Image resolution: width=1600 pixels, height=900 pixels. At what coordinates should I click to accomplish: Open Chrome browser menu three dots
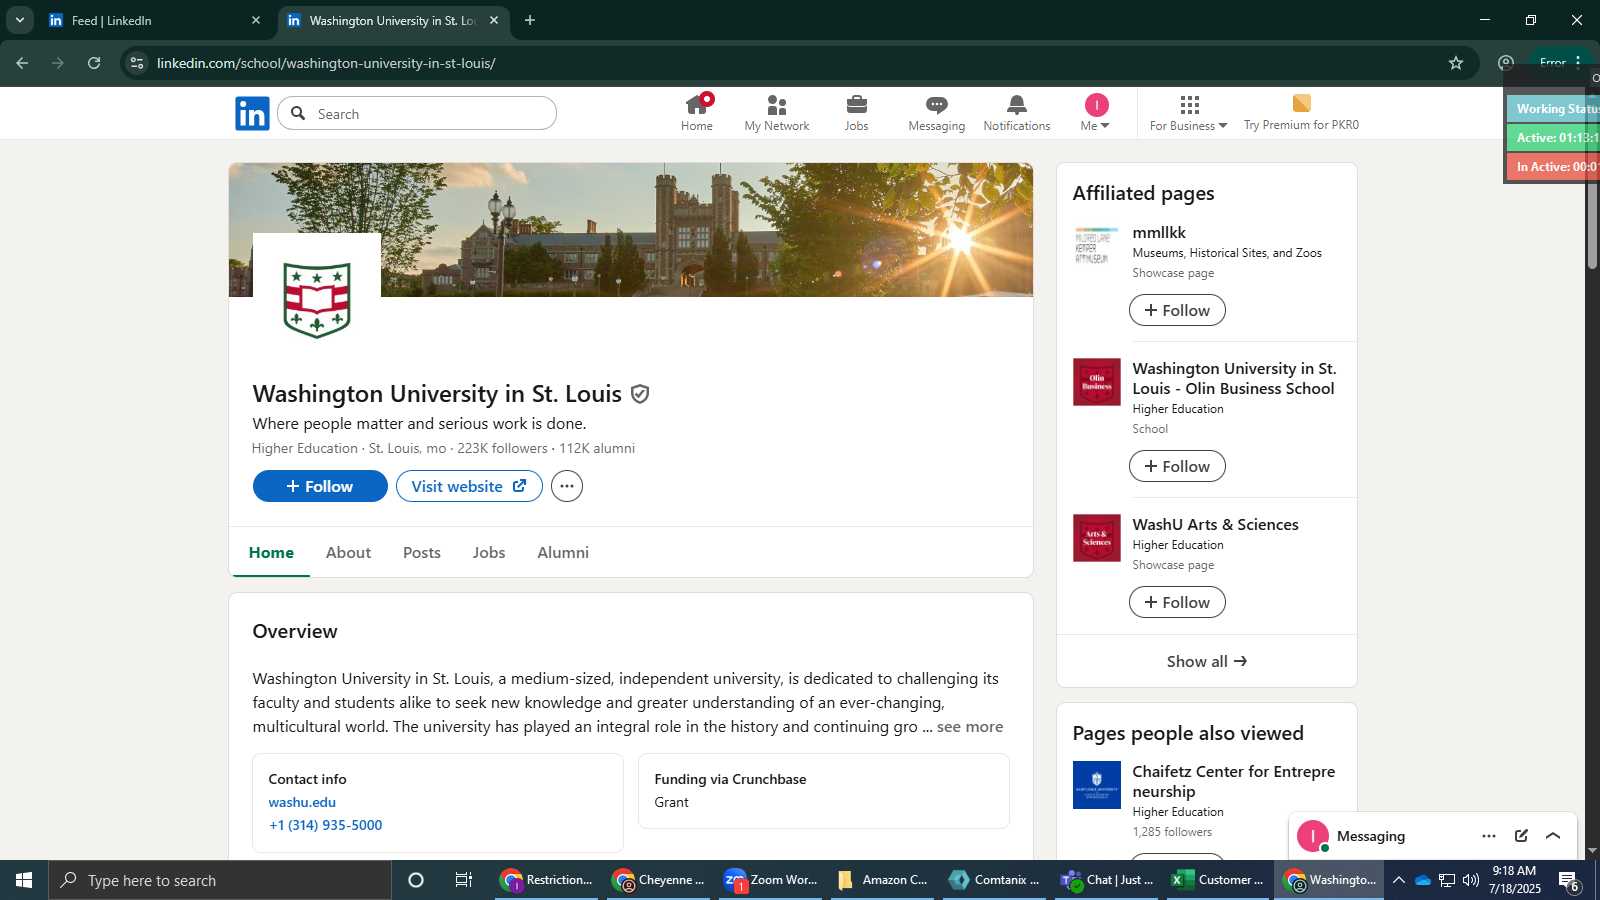[1578, 62]
